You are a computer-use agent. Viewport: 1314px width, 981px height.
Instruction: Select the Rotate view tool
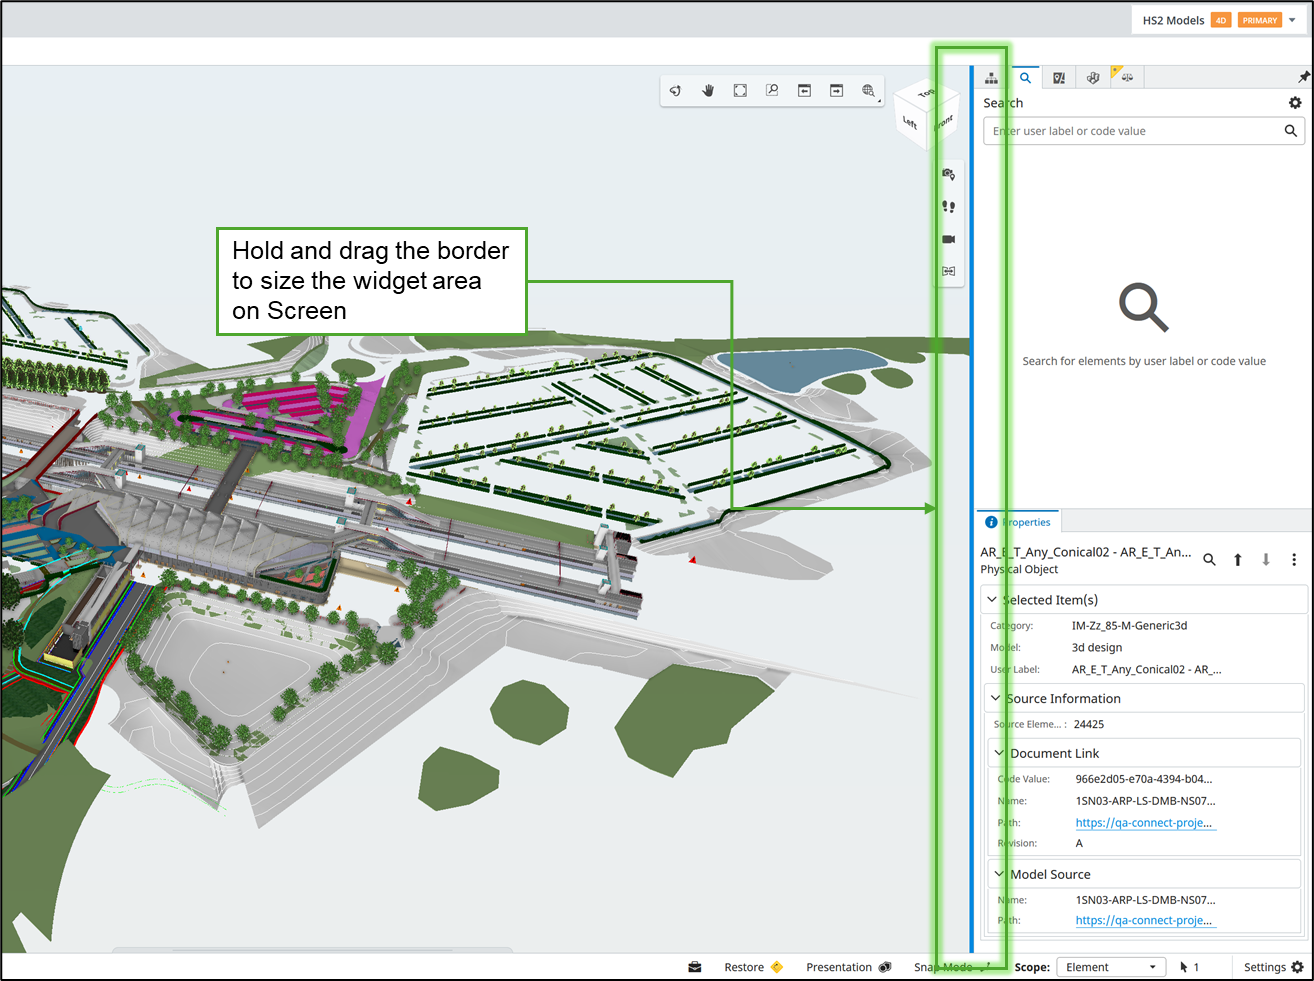point(676,91)
